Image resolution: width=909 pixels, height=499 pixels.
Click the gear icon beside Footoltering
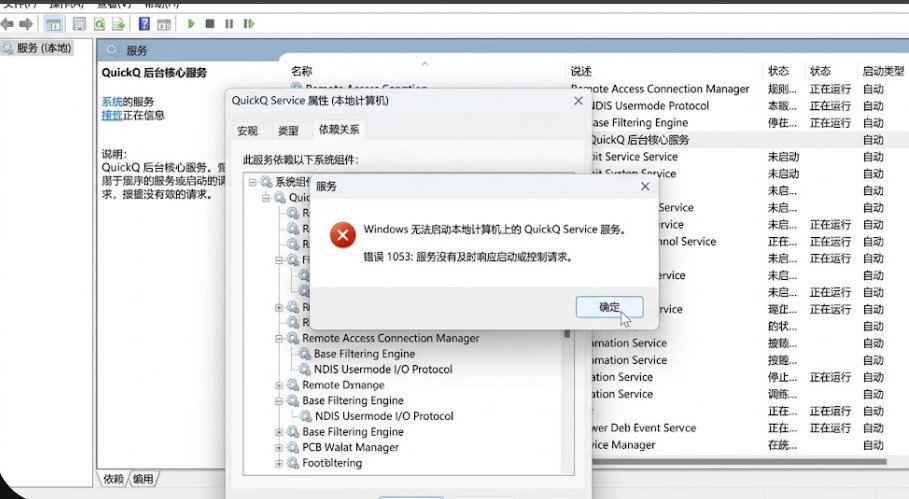pyautogui.click(x=293, y=463)
